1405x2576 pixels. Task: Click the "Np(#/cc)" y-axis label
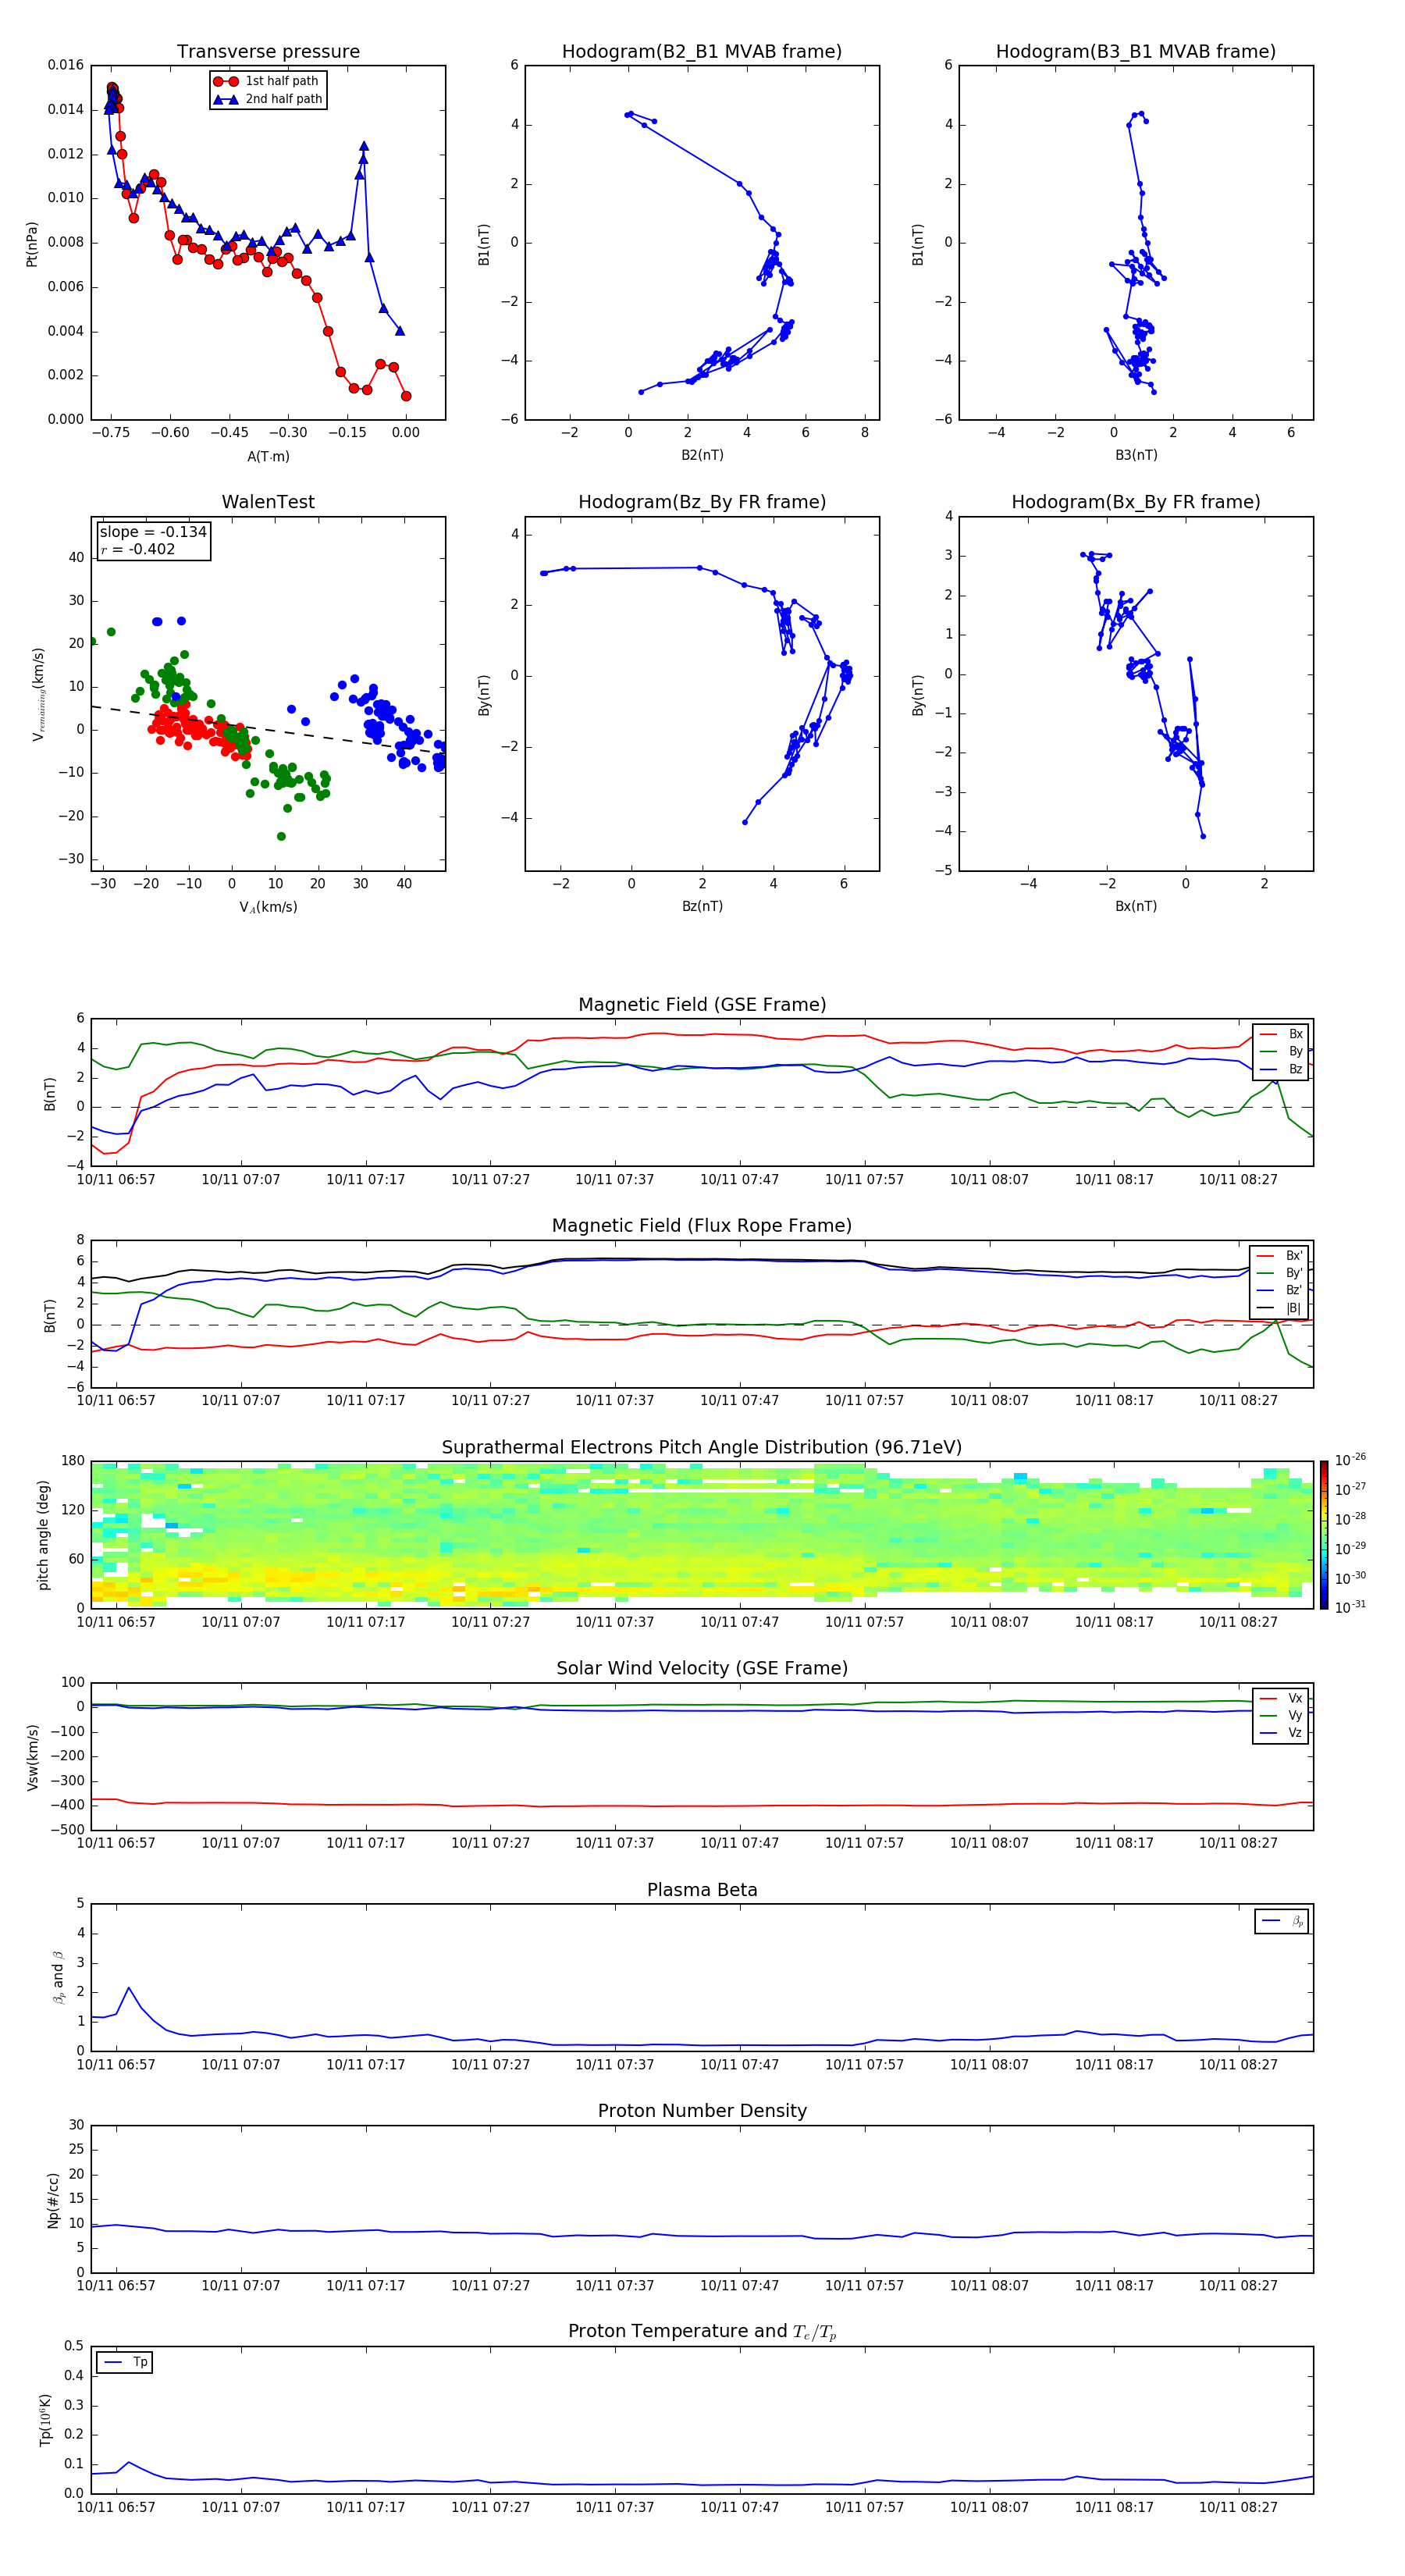point(53,2200)
